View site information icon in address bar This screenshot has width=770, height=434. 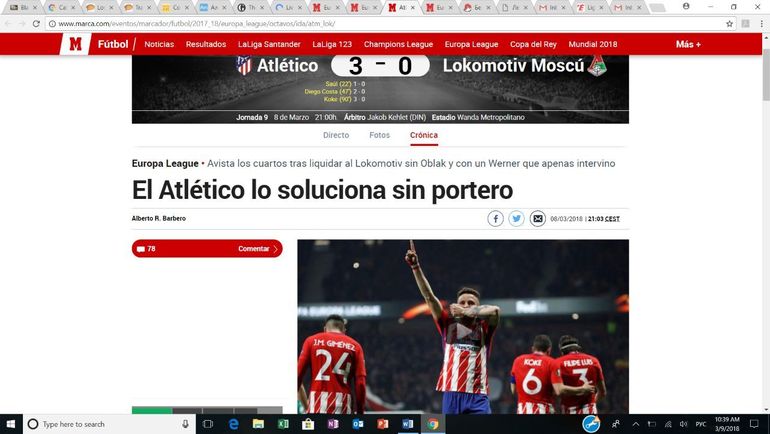[53, 24]
